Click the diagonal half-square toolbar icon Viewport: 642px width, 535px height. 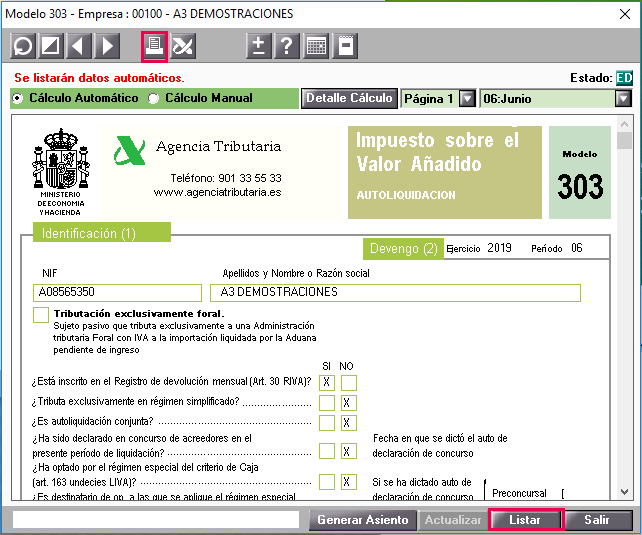(51, 45)
